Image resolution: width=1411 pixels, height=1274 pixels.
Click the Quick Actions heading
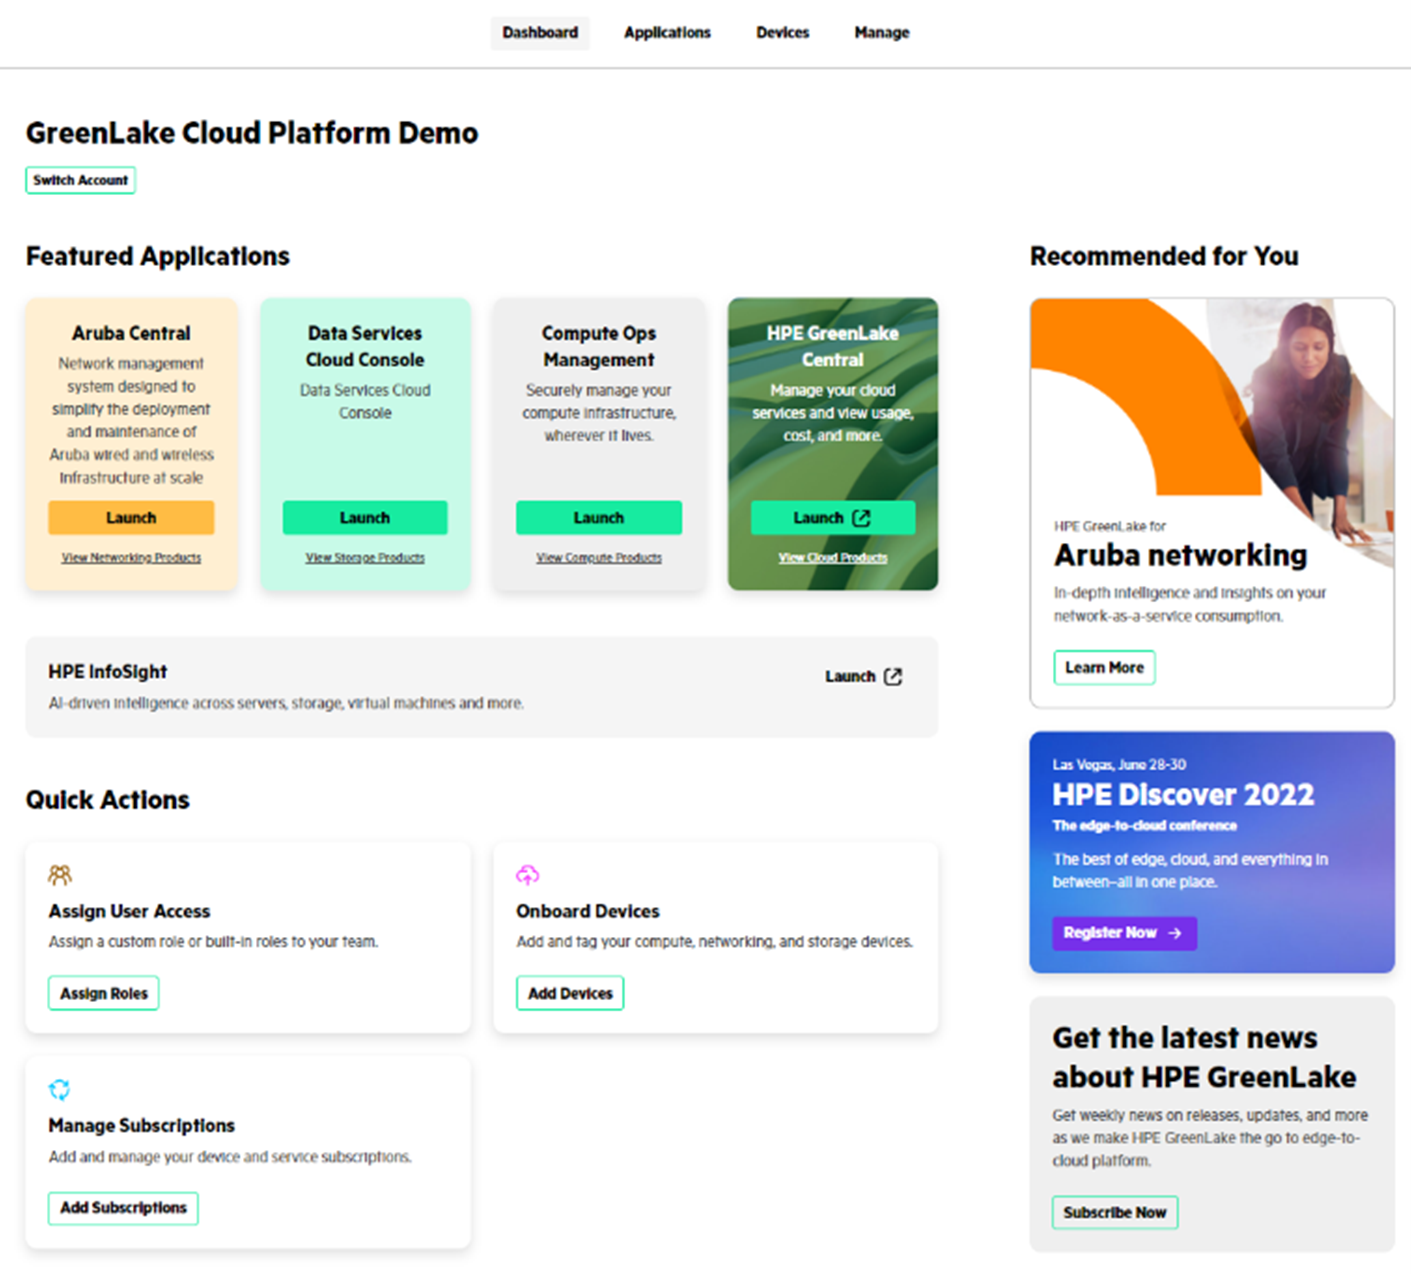108,800
